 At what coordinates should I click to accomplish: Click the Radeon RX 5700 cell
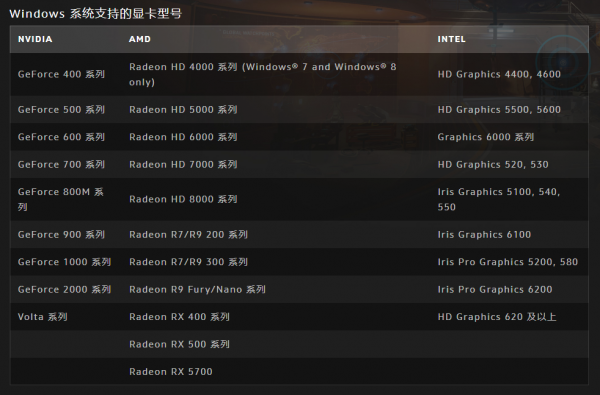pos(171,372)
